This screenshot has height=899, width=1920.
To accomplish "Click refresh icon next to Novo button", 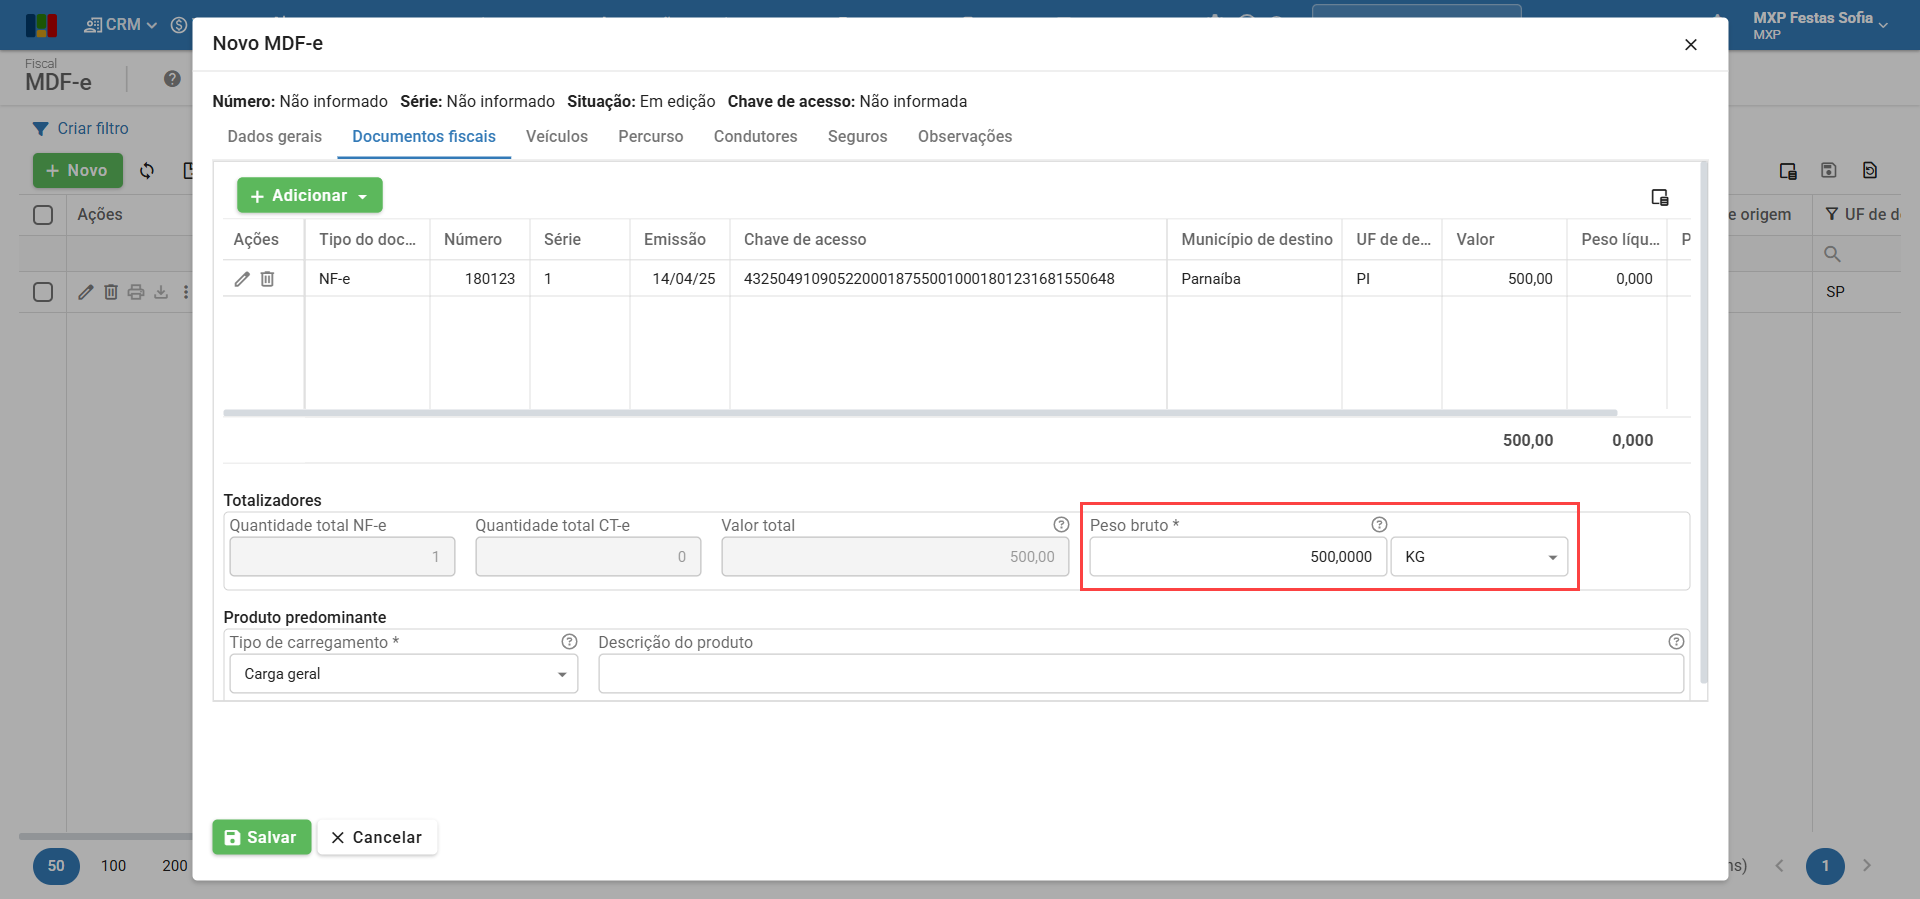I will tap(147, 171).
